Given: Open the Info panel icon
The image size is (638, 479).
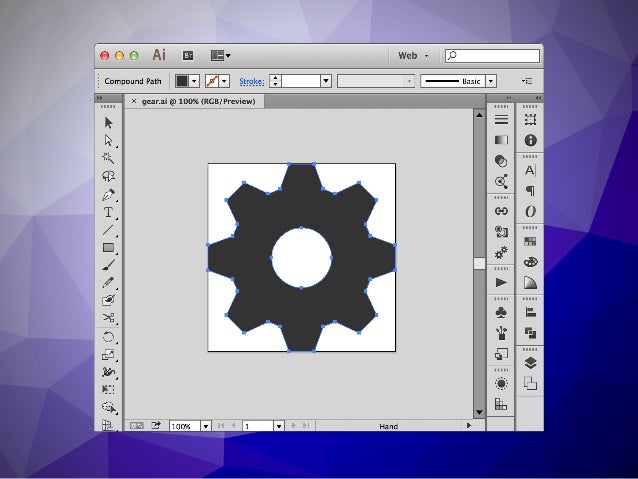Looking at the screenshot, I should 530,141.
